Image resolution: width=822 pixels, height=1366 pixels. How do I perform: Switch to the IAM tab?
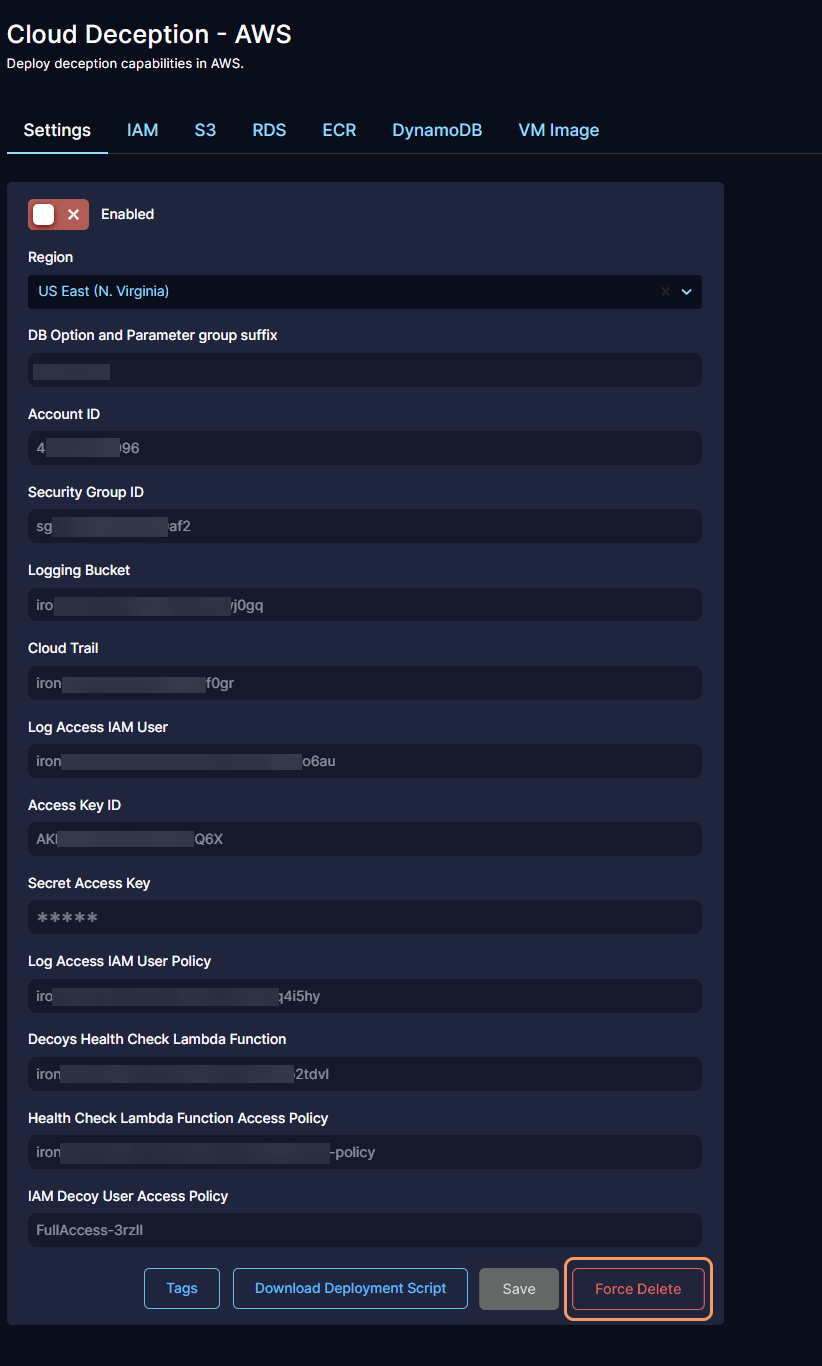(x=142, y=130)
